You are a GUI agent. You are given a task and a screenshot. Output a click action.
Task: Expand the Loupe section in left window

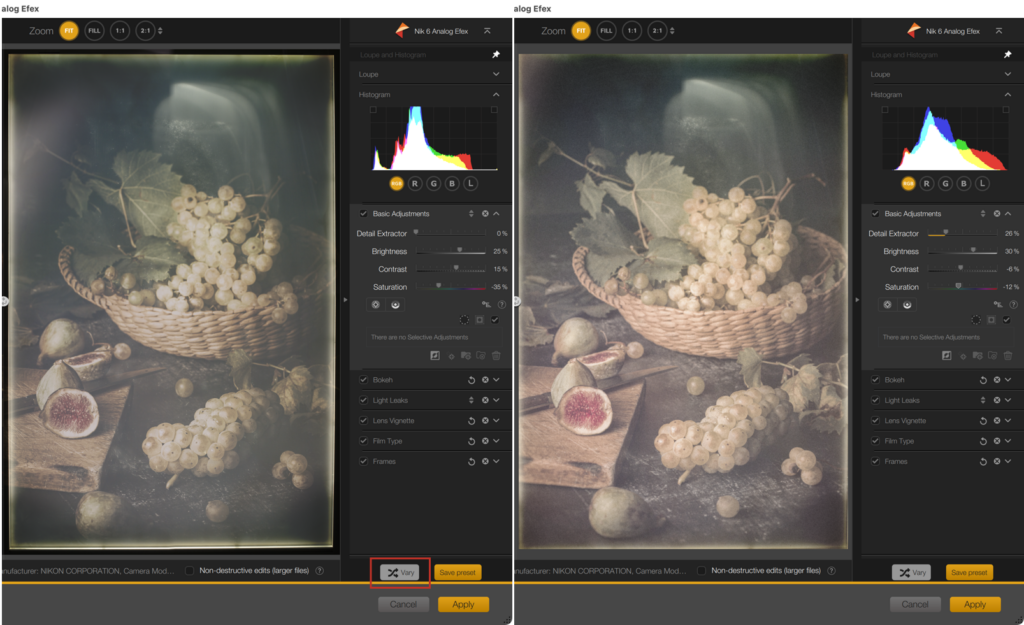coord(496,74)
